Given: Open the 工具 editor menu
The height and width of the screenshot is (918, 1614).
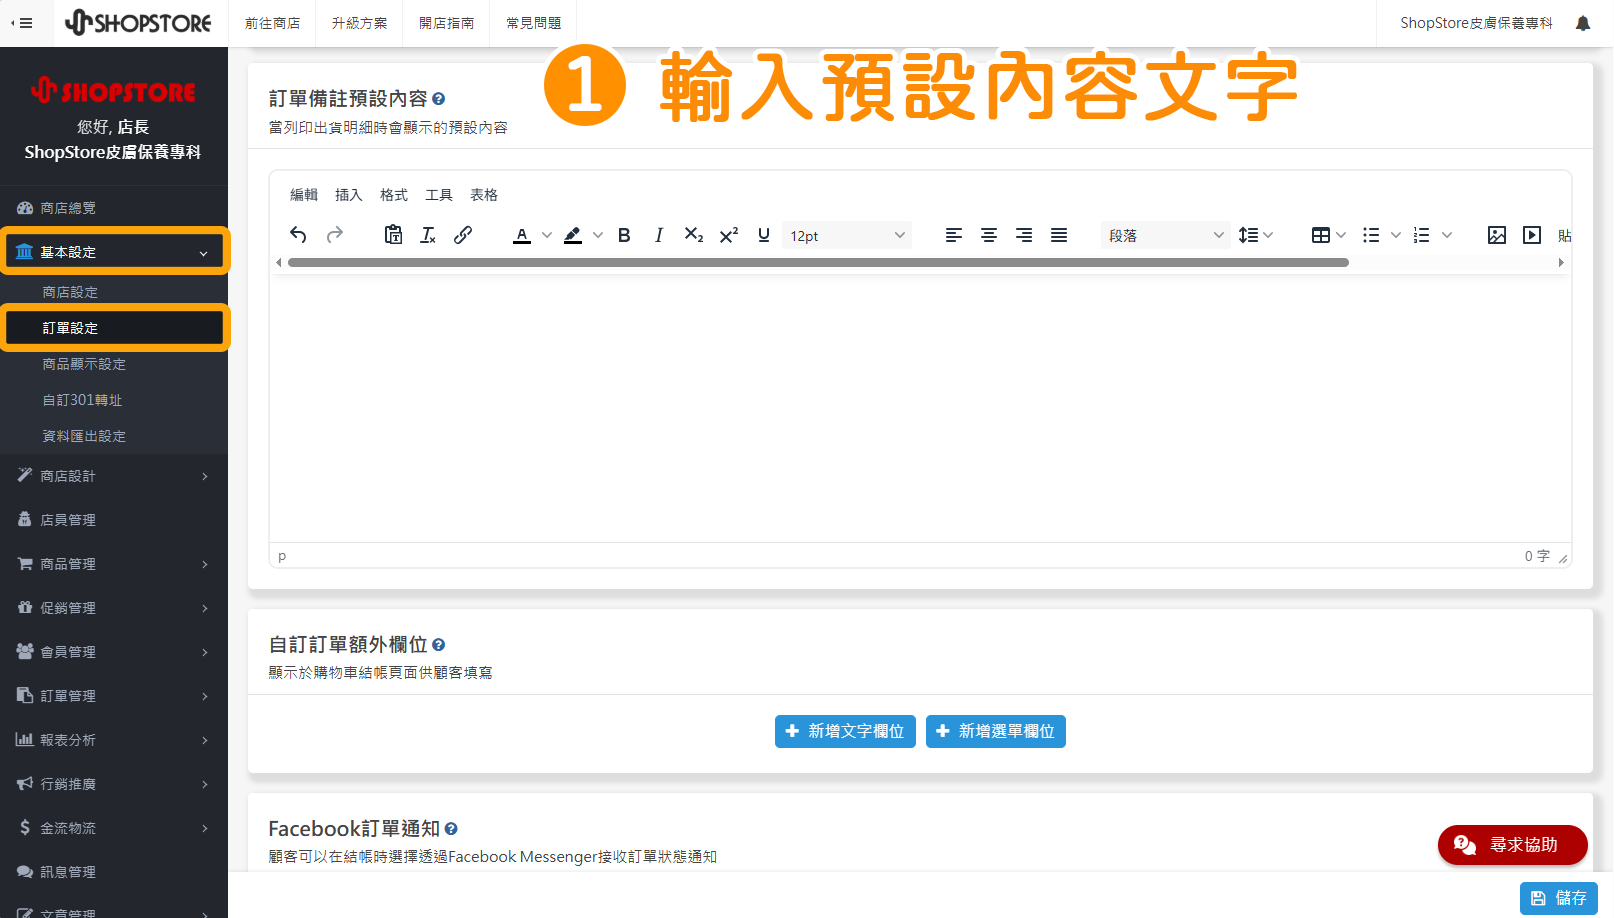Looking at the screenshot, I should 439,195.
